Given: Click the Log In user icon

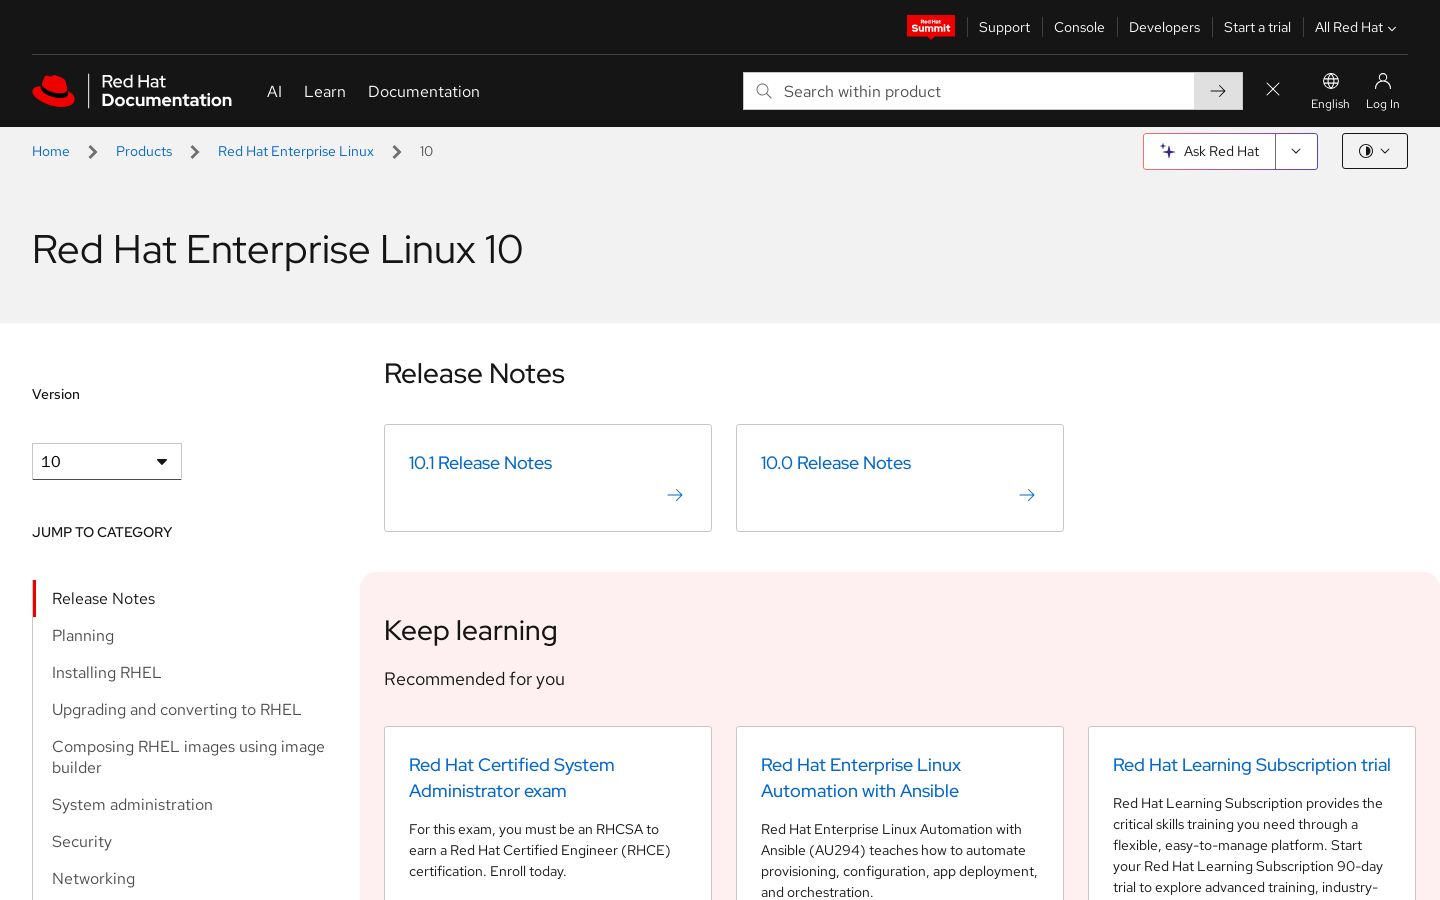Looking at the screenshot, I should point(1383,91).
